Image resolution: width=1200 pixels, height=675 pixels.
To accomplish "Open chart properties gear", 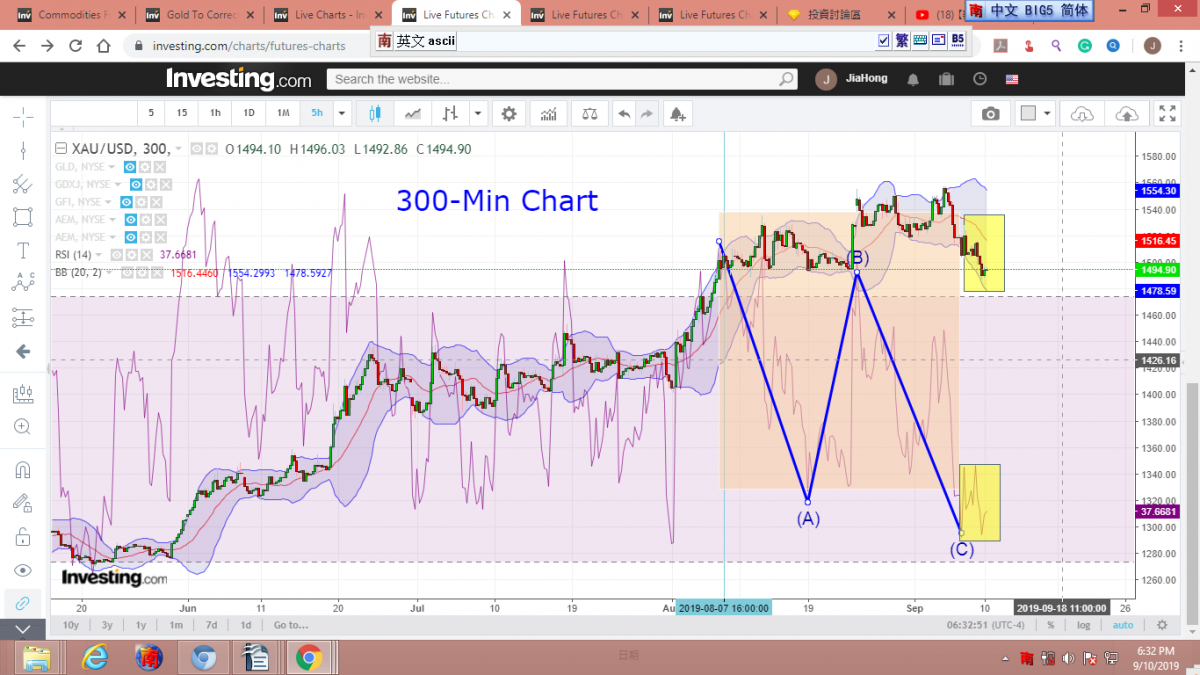I will click(509, 114).
